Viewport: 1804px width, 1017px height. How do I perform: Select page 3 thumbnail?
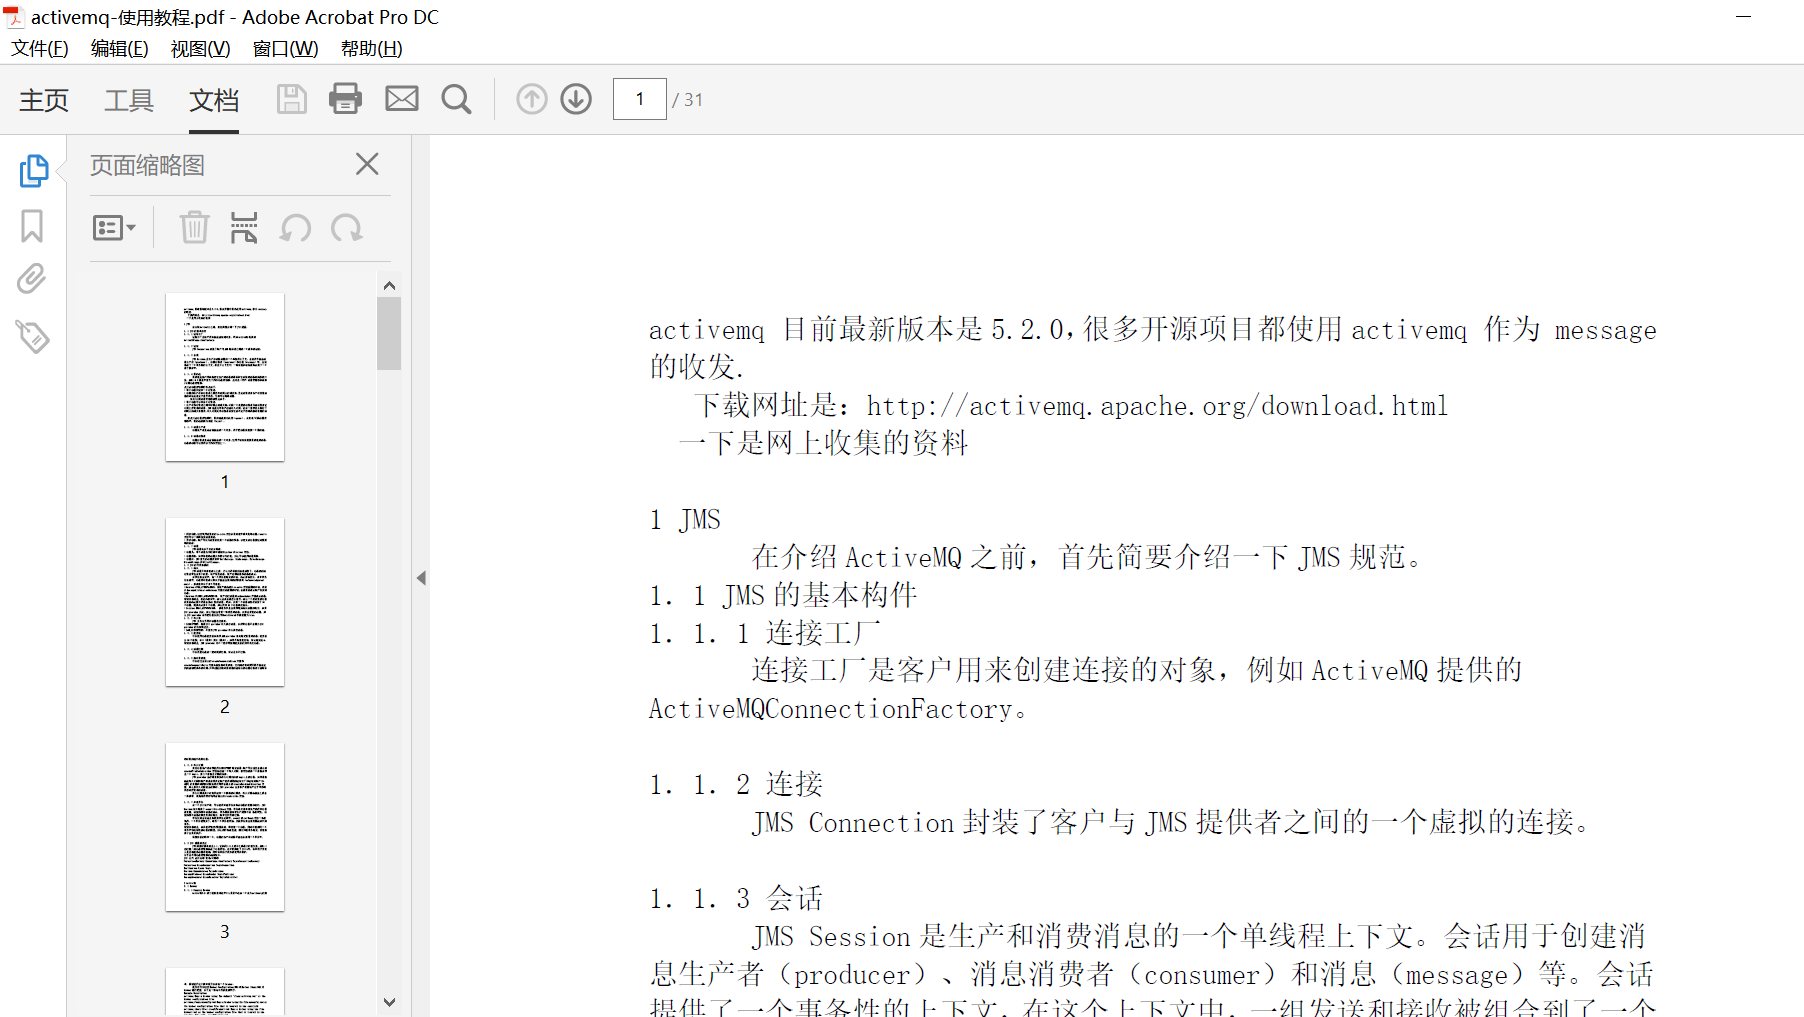tap(225, 827)
